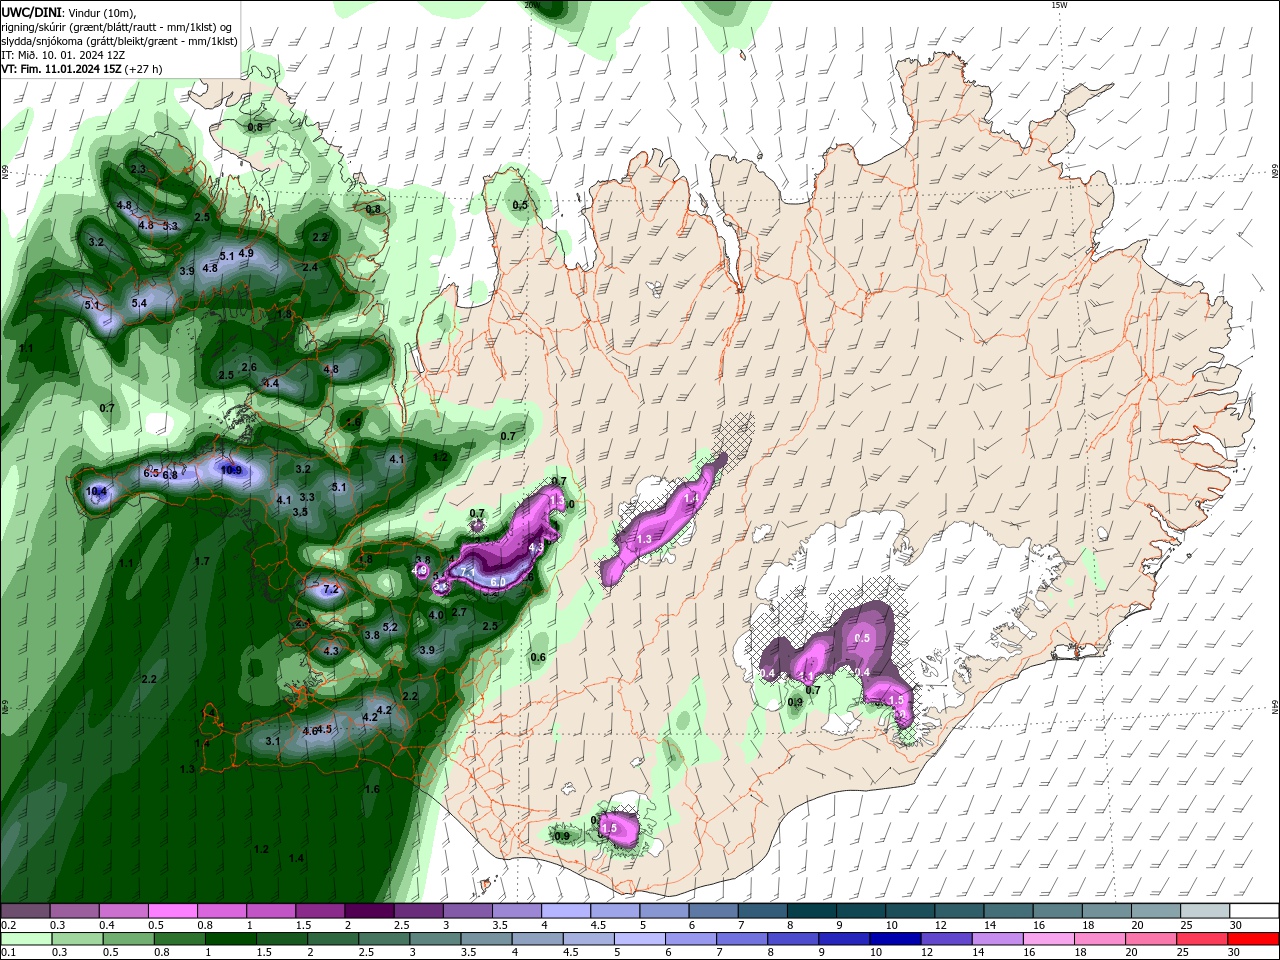Click the 6.0 value label on map
Viewport: 1280px width, 960px height.
pyautogui.click(x=497, y=582)
